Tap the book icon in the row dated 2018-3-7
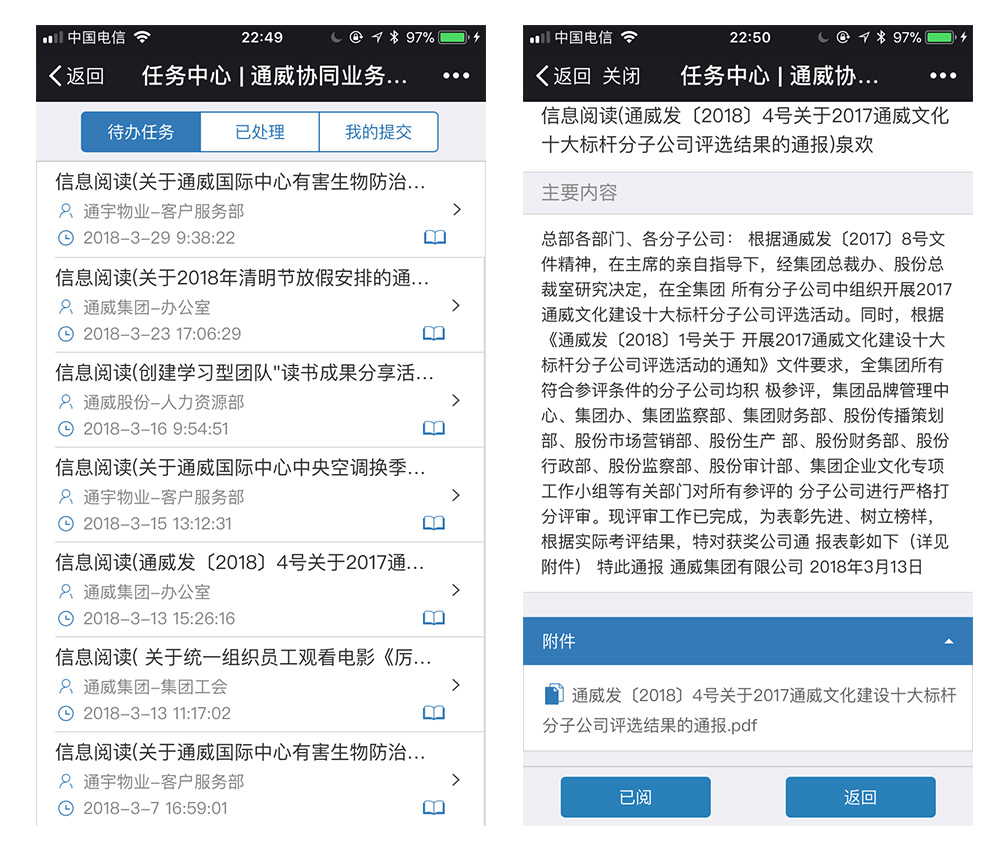This screenshot has width=1000, height=860. click(x=434, y=808)
